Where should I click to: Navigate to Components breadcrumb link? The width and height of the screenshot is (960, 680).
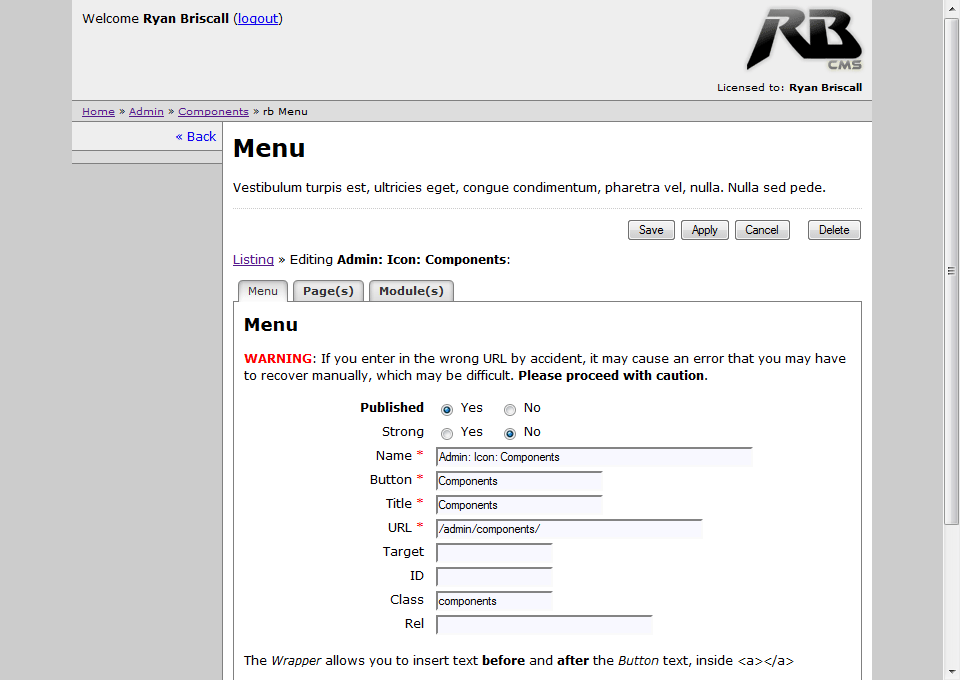(x=213, y=112)
